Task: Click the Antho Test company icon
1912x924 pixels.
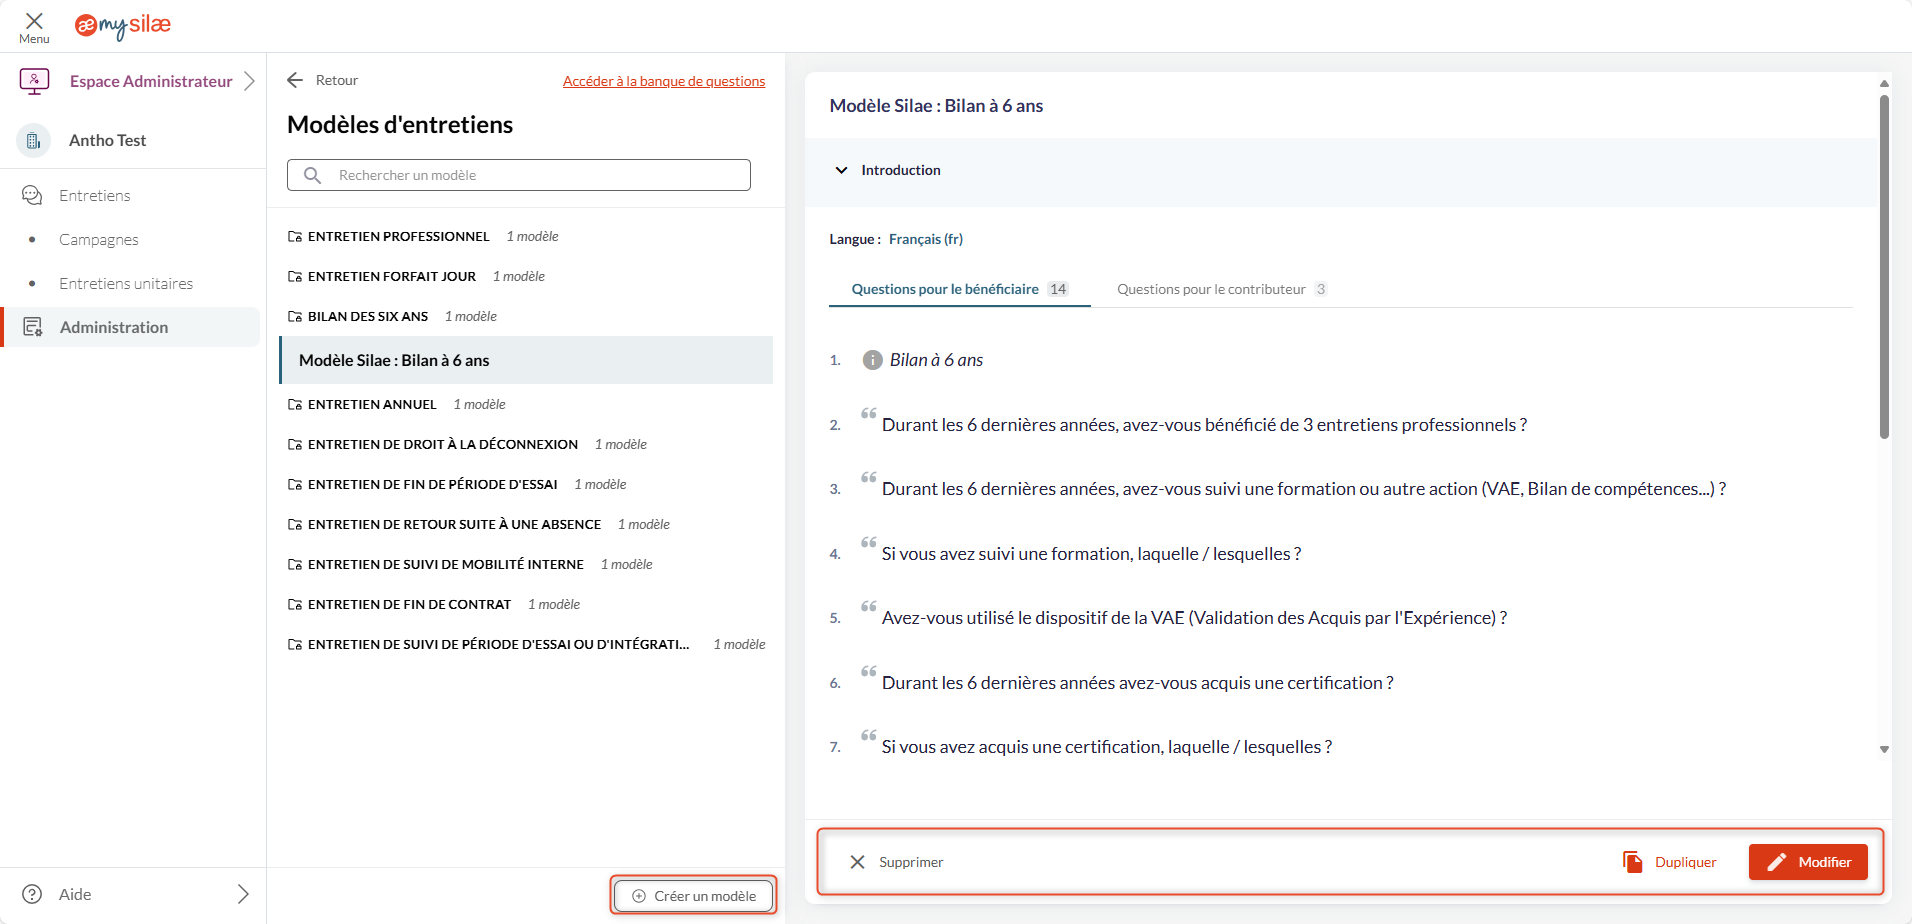Action: coord(33,141)
